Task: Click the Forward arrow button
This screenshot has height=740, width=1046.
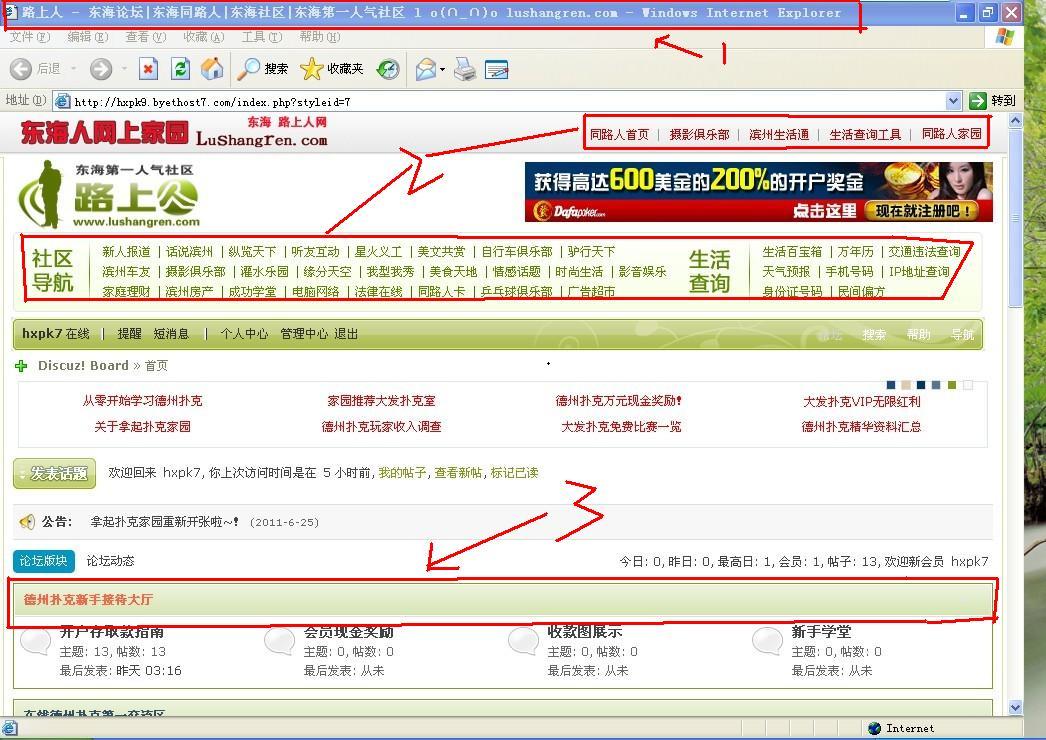Action: 101,69
